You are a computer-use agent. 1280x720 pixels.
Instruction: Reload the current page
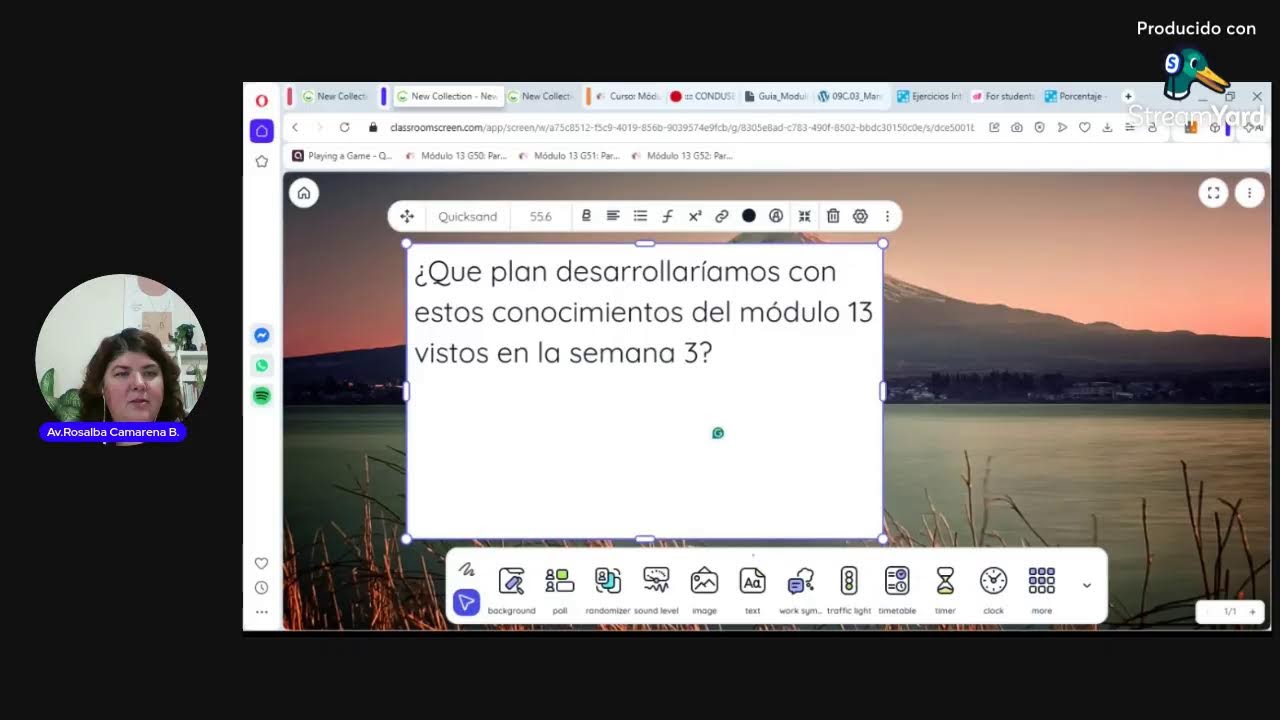(x=345, y=127)
